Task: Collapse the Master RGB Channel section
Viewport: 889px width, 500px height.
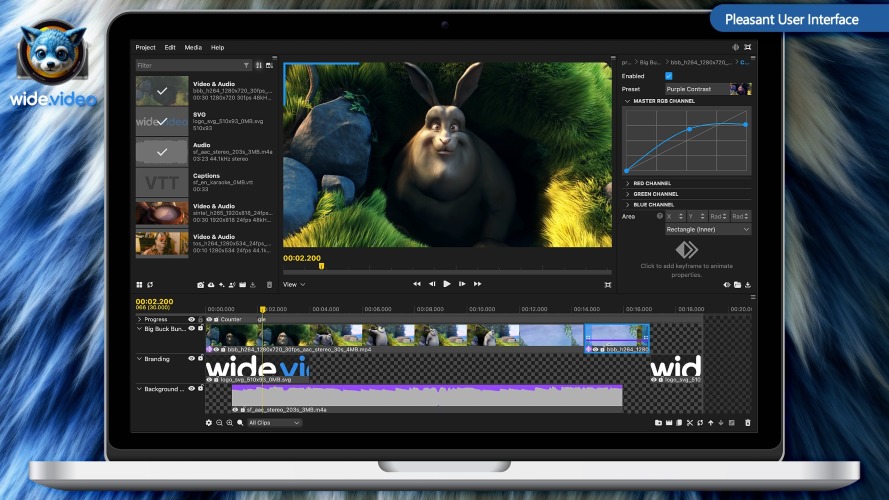Action: [627, 101]
